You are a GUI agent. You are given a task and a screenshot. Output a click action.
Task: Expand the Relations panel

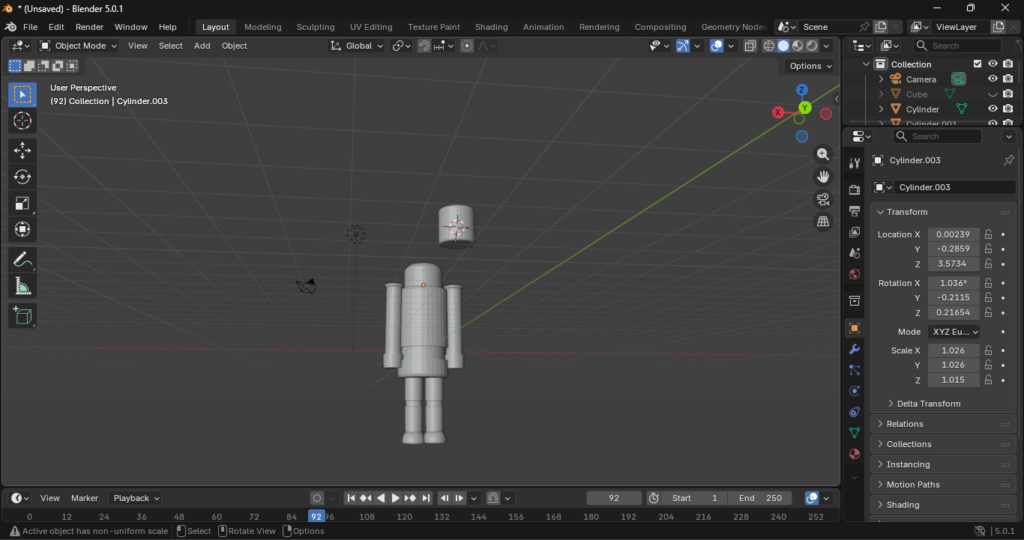point(905,424)
